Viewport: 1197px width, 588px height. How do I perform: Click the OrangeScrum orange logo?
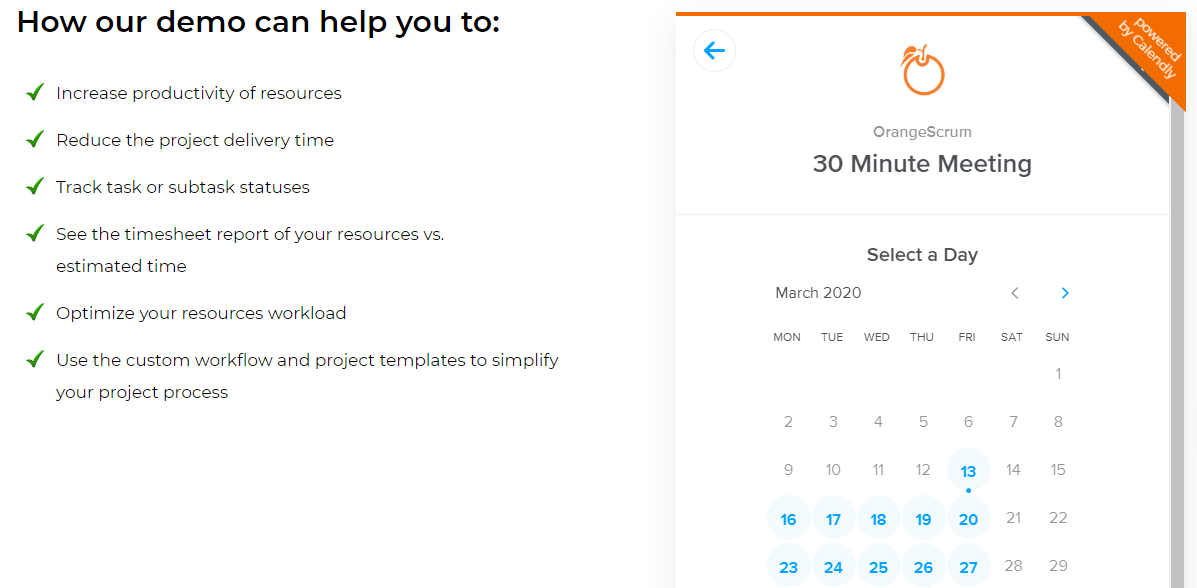click(x=922, y=70)
